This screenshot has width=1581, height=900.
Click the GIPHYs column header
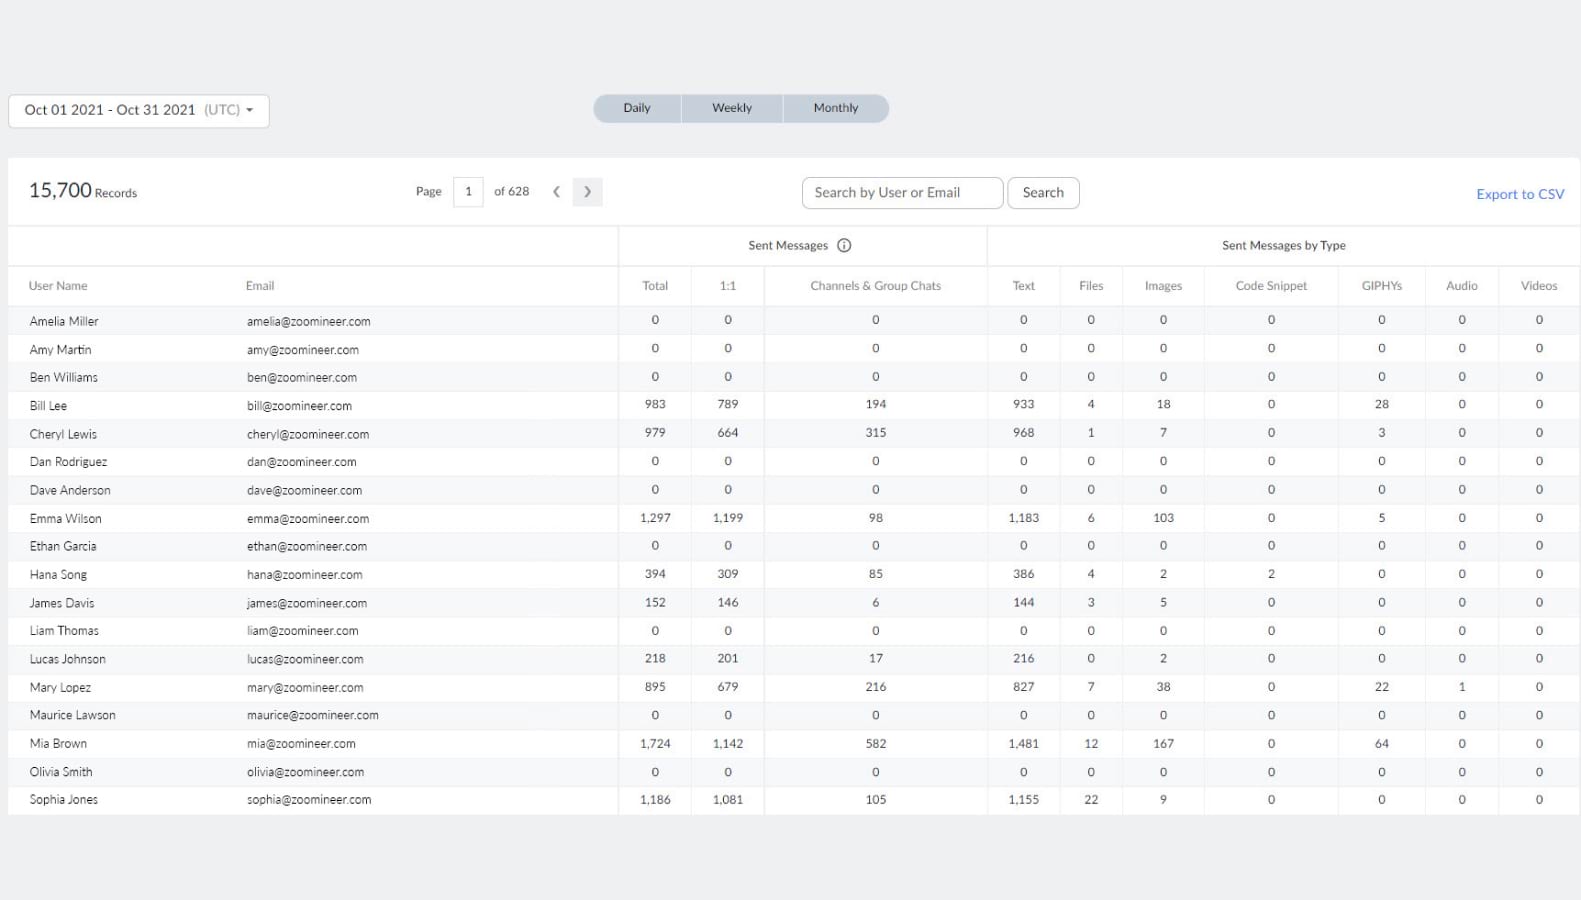[x=1381, y=286]
